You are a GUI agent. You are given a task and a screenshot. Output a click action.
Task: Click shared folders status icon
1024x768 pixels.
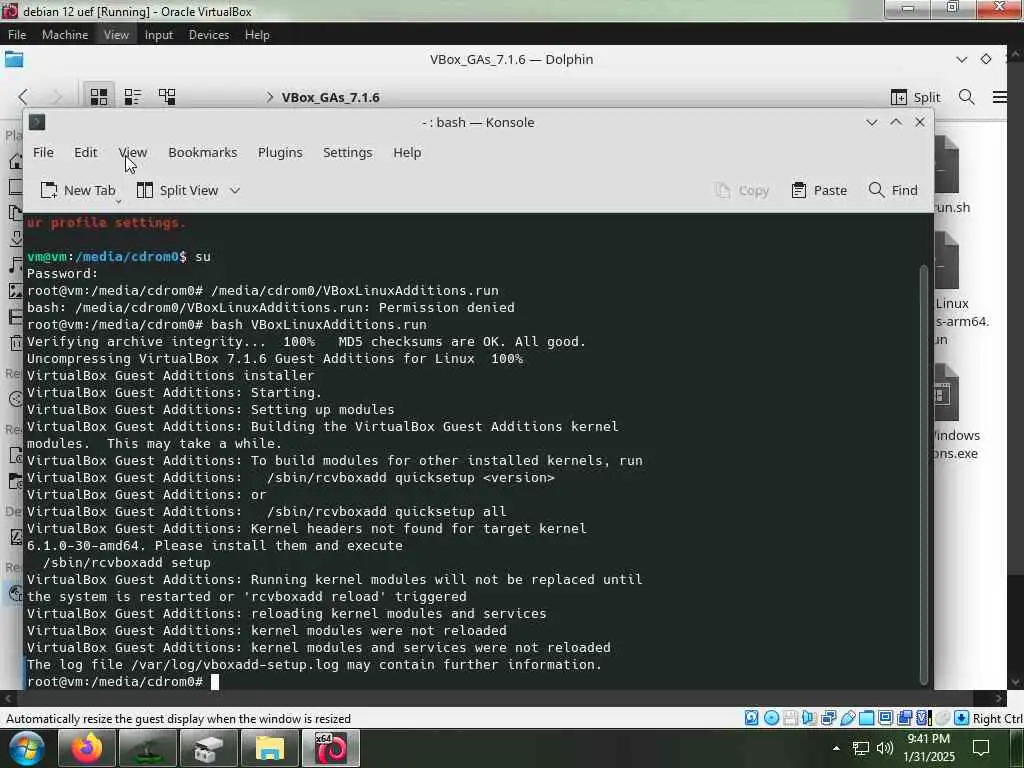pos(867,718)
